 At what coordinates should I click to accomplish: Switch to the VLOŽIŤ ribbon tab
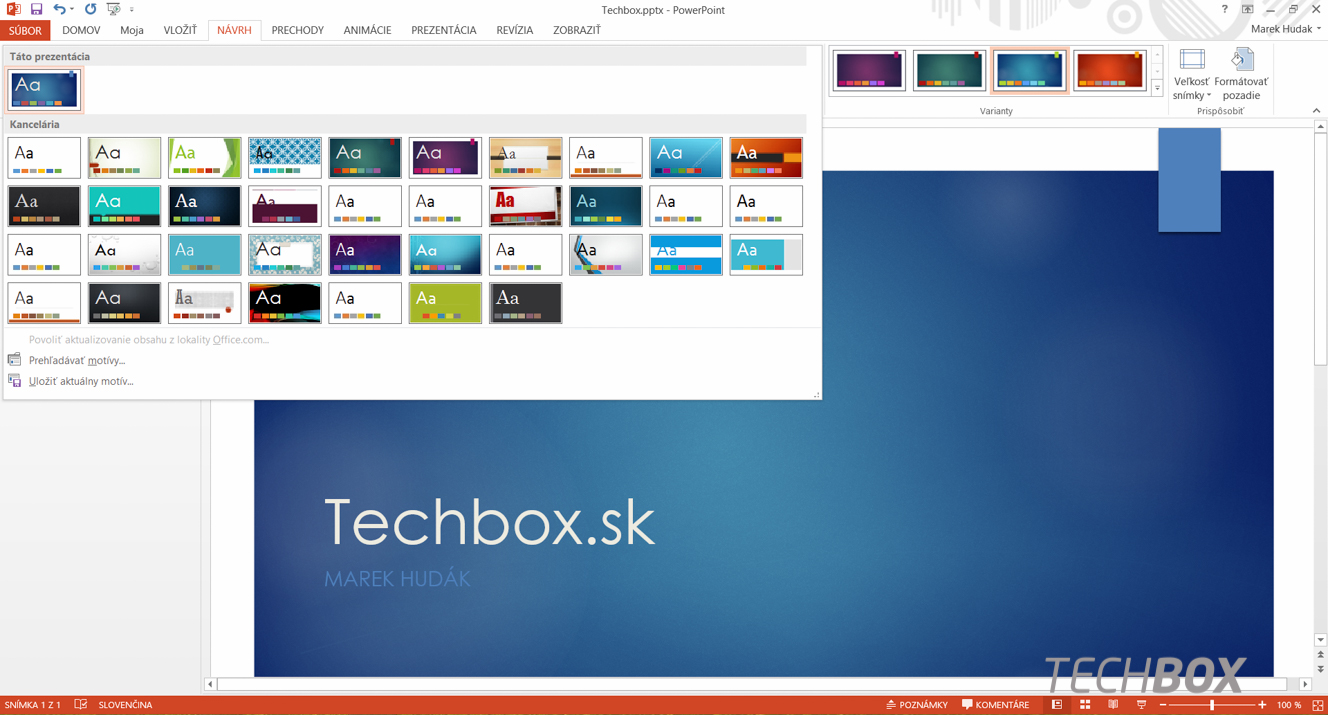(x=180, y=30)
